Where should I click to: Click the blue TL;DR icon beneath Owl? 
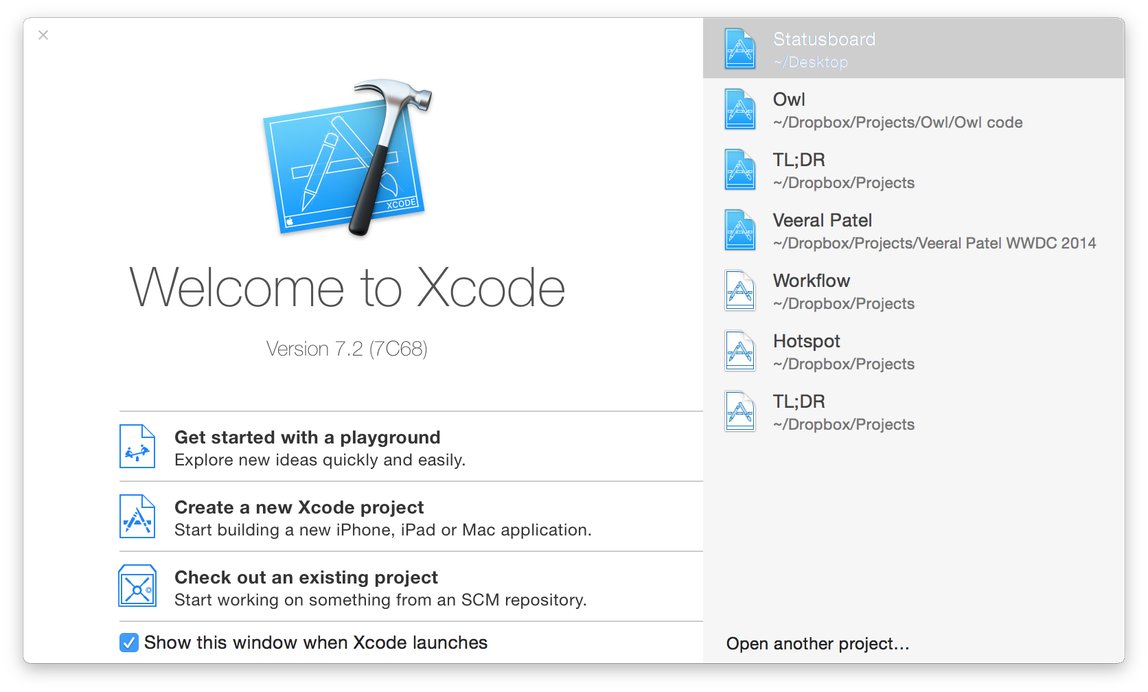739,169
